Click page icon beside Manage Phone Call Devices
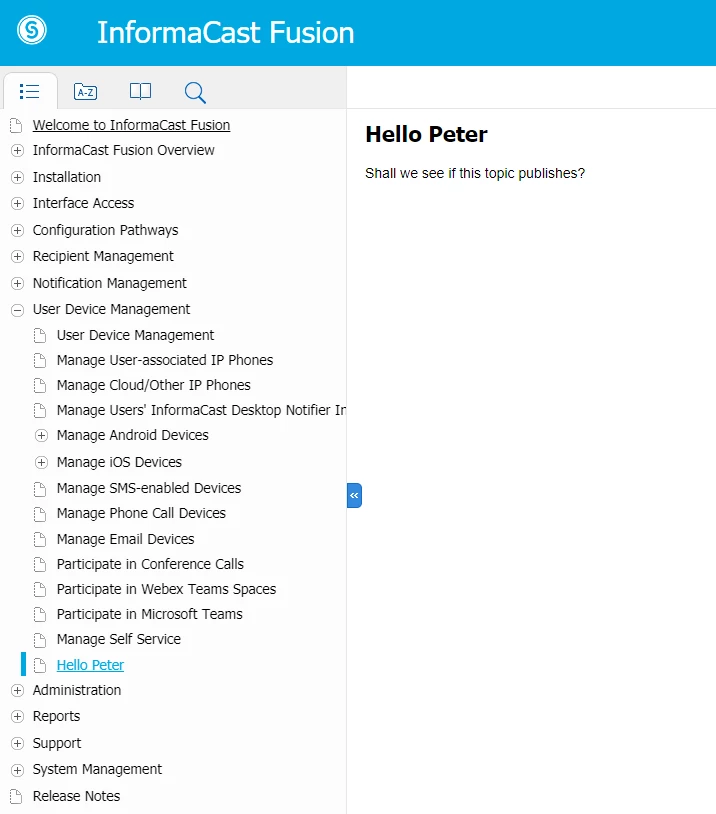716x814 pixels. click(40, 513)
